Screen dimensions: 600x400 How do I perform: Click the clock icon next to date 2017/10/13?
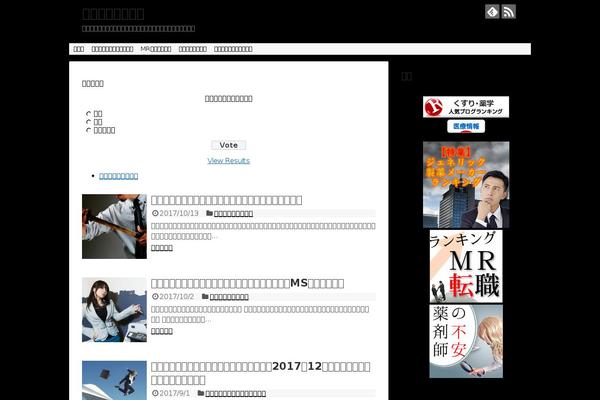coord(155,213)
